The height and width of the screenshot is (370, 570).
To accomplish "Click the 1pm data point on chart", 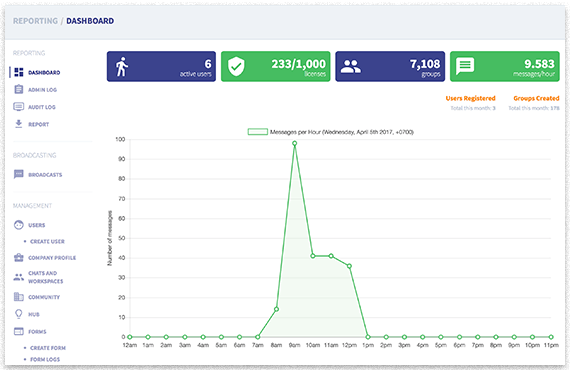I will pos(368,337).
